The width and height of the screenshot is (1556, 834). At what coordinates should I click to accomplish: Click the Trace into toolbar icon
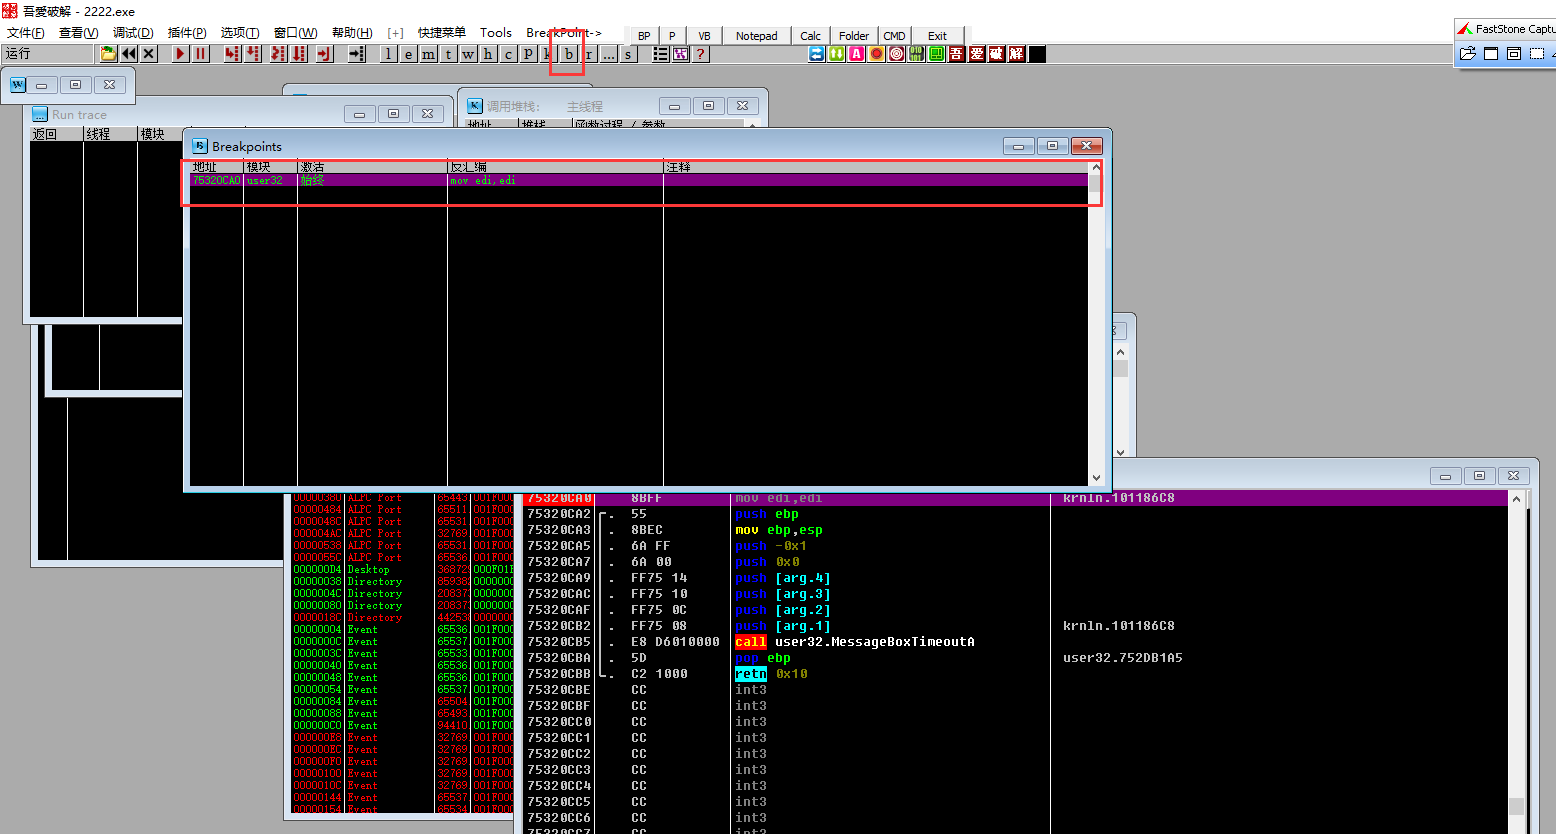[278, 54]
